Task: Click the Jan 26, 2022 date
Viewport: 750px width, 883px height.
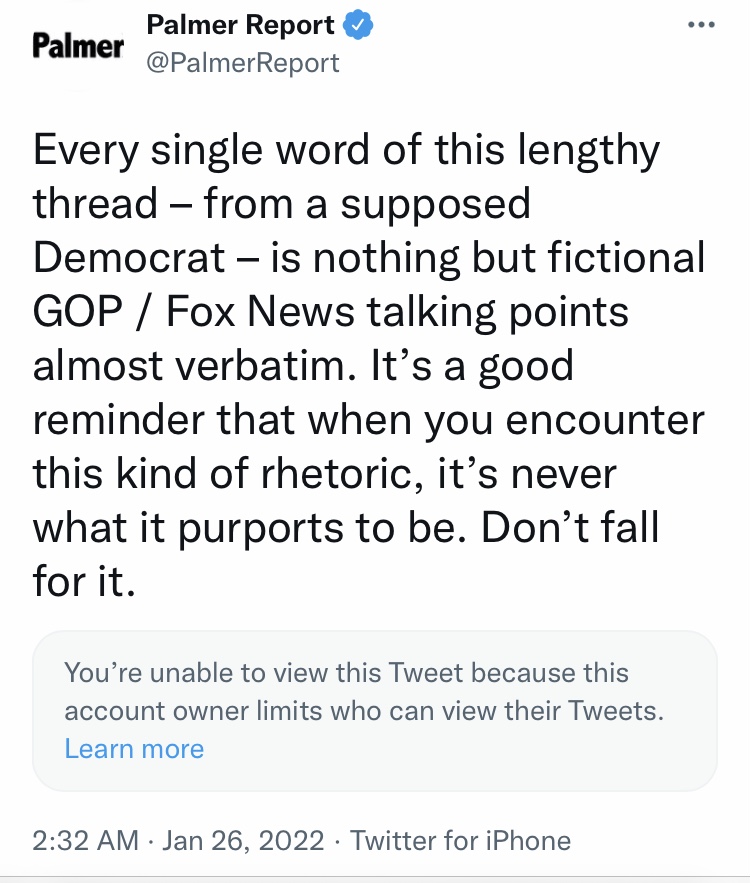Action: [x=243, y=841]
